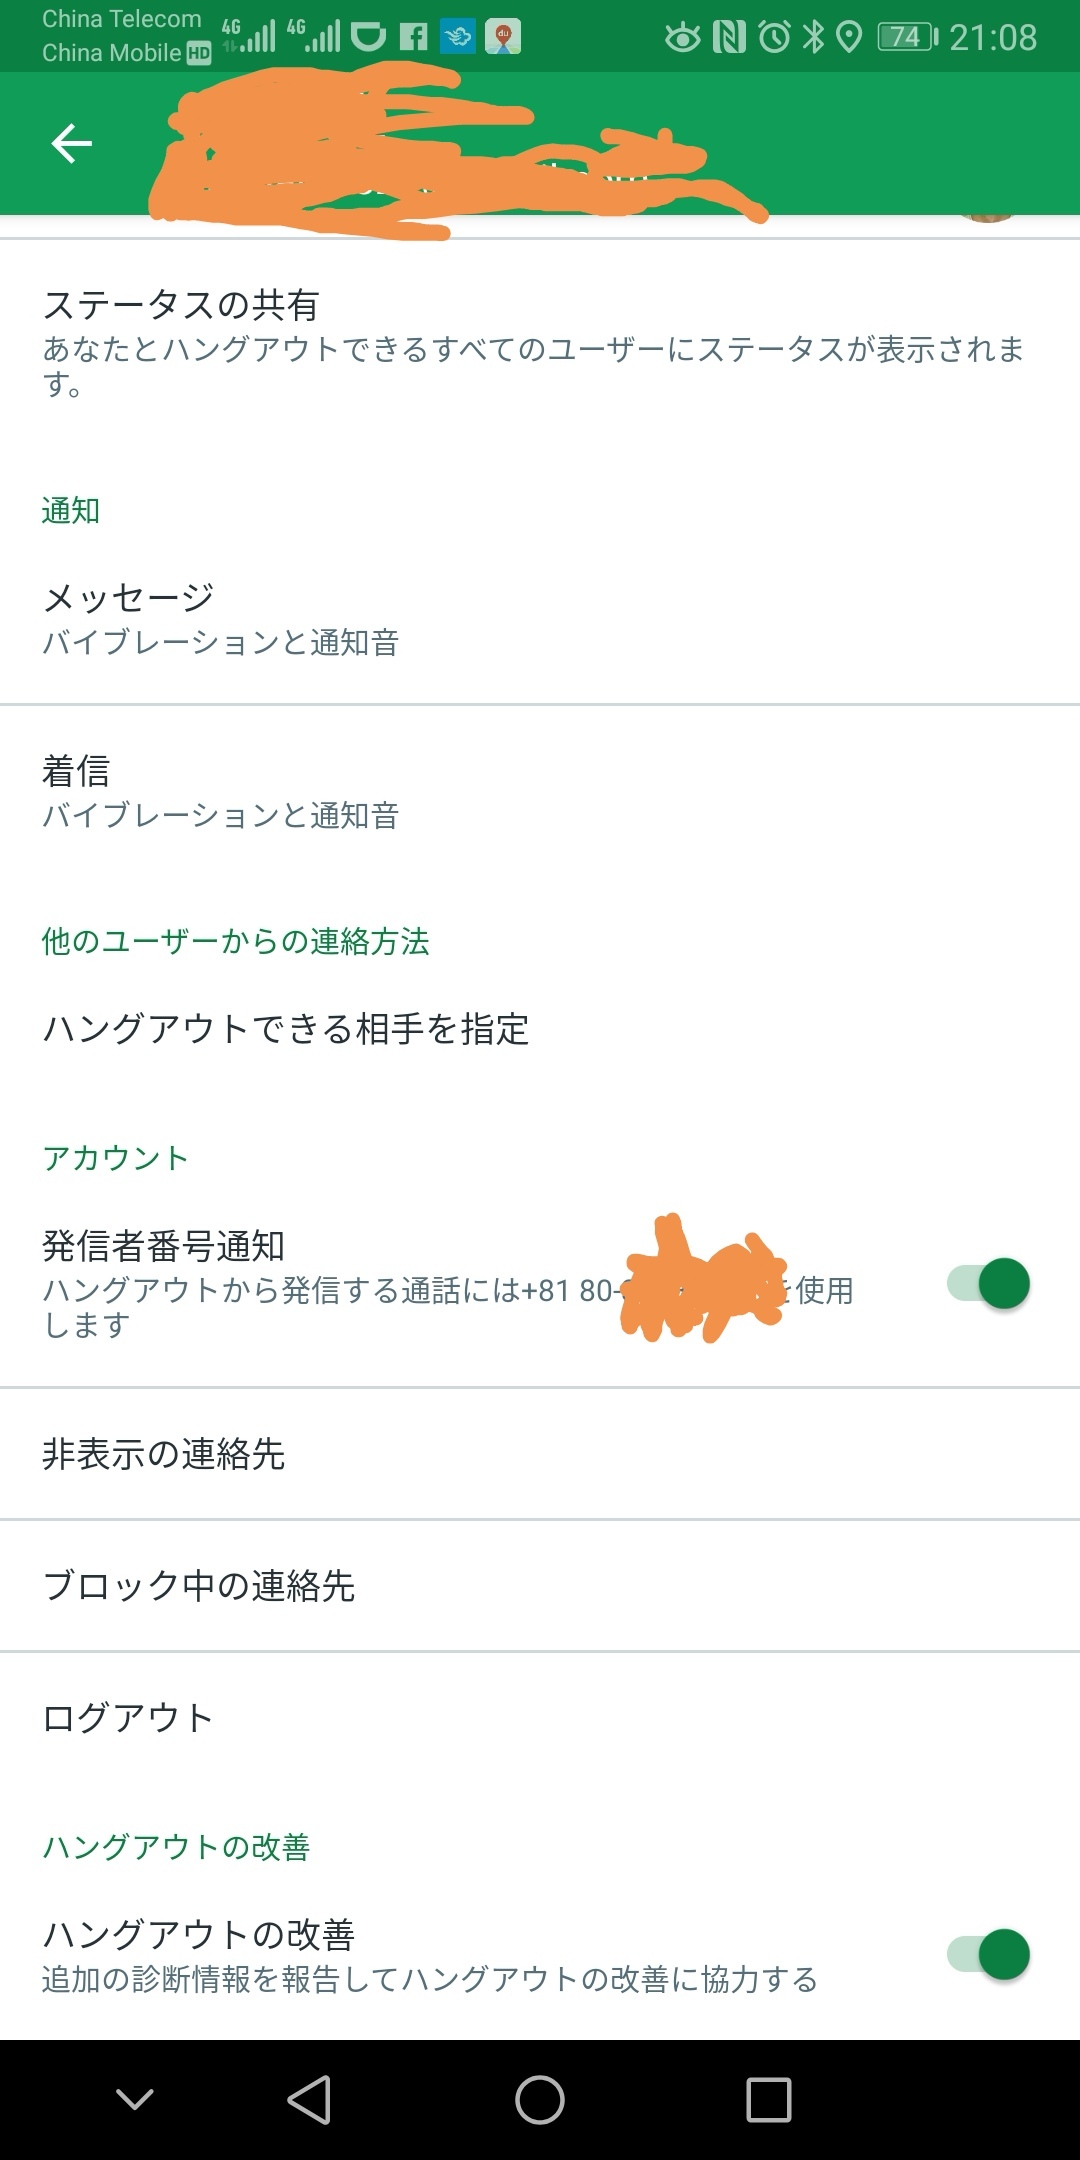The width and height of the screenshot is (1080, 2160).
Task: Tap the back arrow in header
Action: [72, 144]
